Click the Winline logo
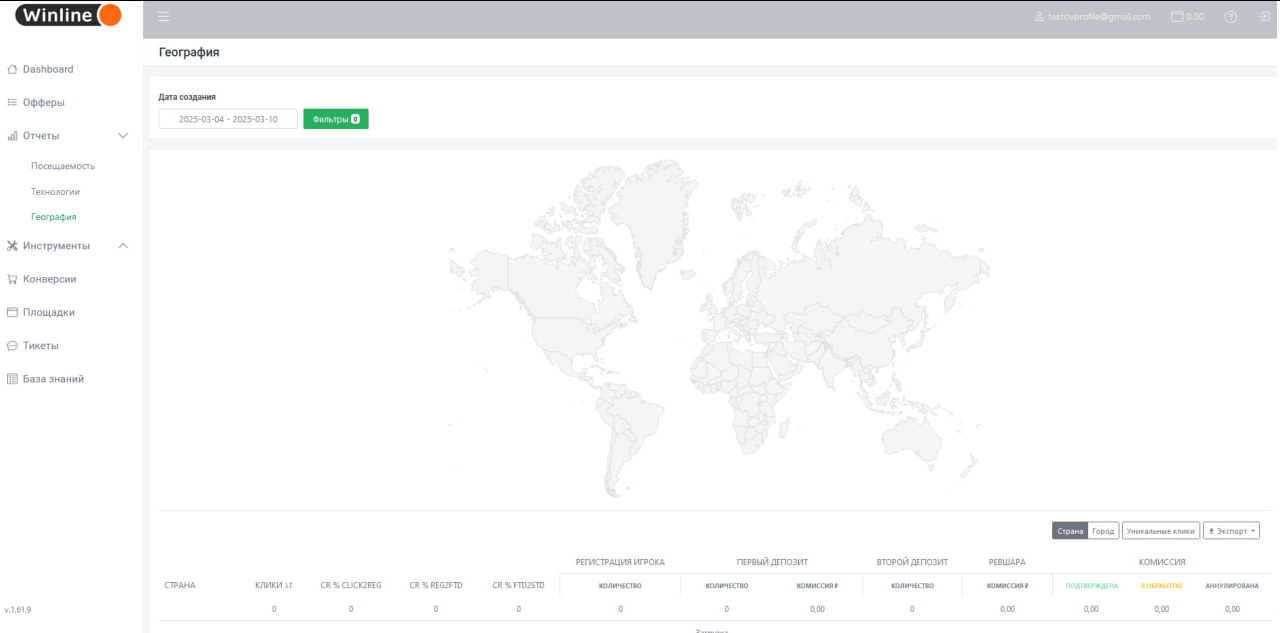1280x633 pixels. tap(68, 15)
